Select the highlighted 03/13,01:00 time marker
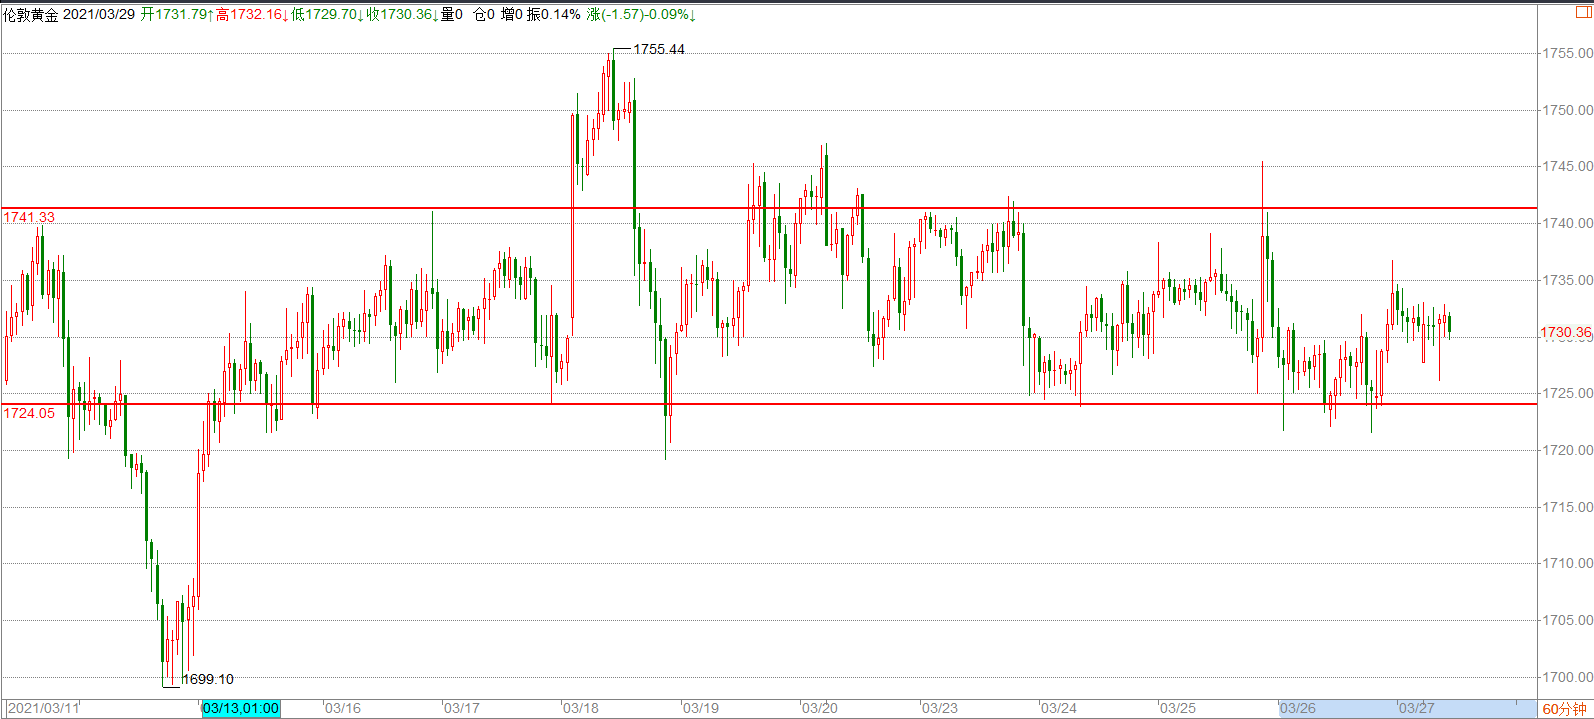Viewport: 1594px width, 719px height. coord(241,708)
